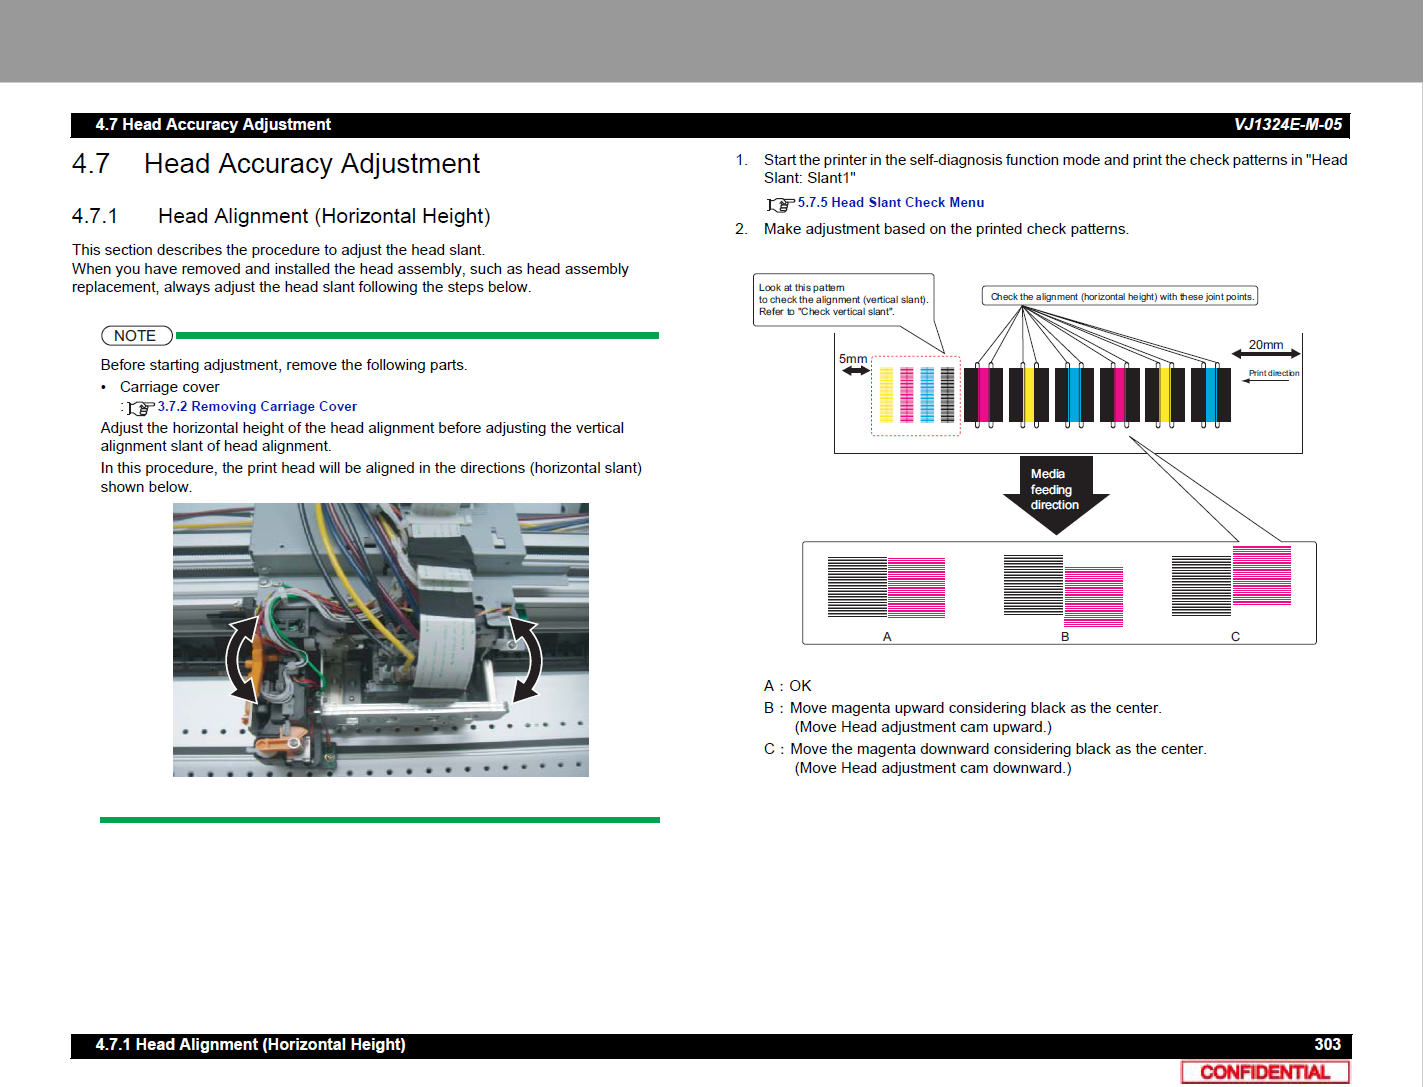Click the 'A : OK' description line

[788, 686]
